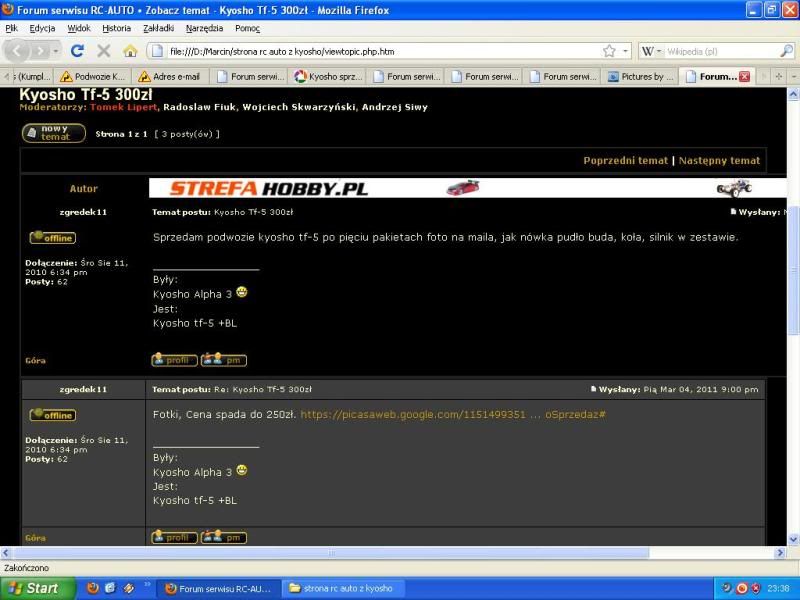Open the first post's 'profil' button
800x600 pixels.
point(174,360)
